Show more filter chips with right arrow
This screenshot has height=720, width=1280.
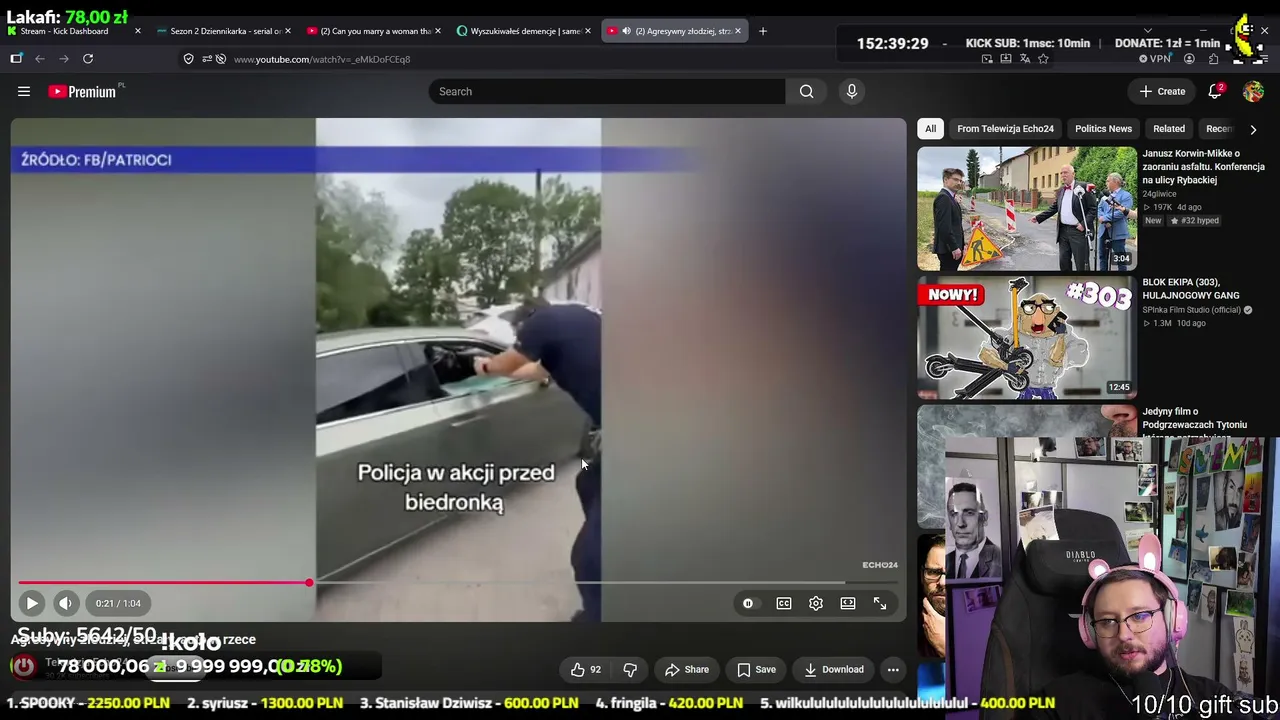[x=1253, y=129]
